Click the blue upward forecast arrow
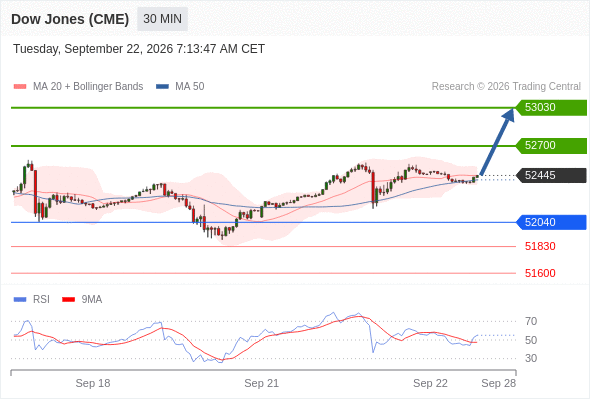Image resolution: width=590 pixels, height=400 pixels. click(497, 142)
